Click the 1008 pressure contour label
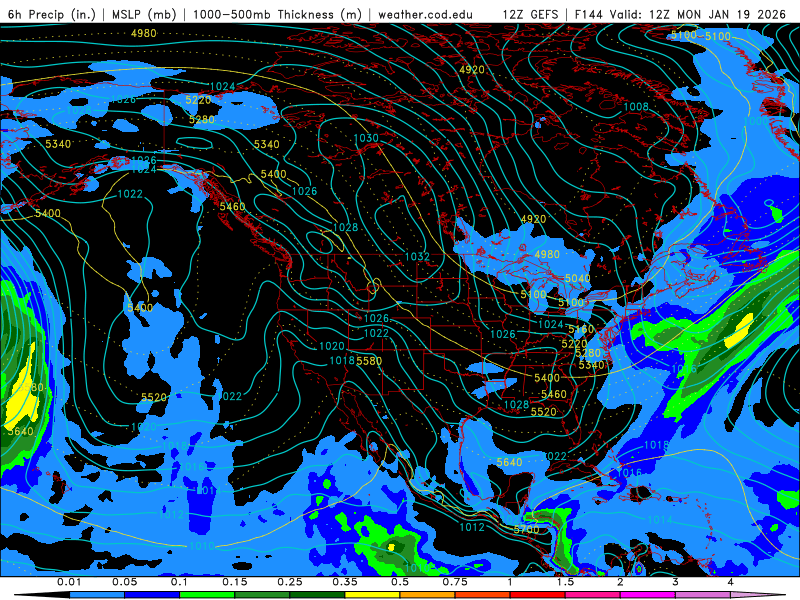Screen dimensions: 800x600 [x=636, y=107]
